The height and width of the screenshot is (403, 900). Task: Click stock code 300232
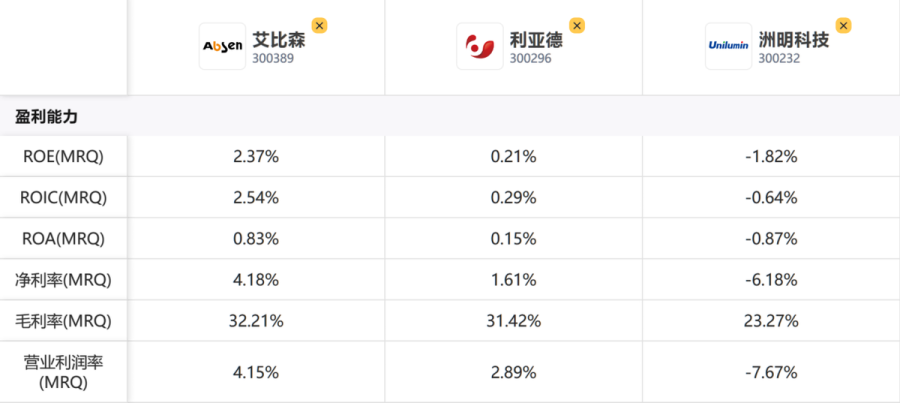click(779, 59)
